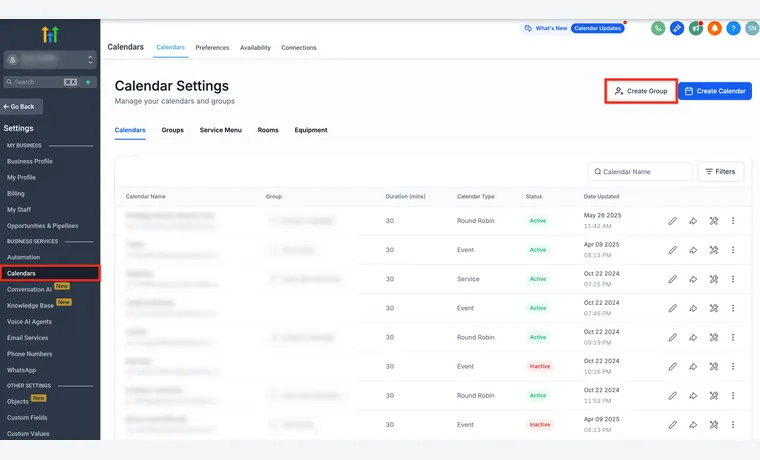This screenshot has height=460, width=760.
Task: Open more options for the Service calendar row
Action: coord(733,279)
